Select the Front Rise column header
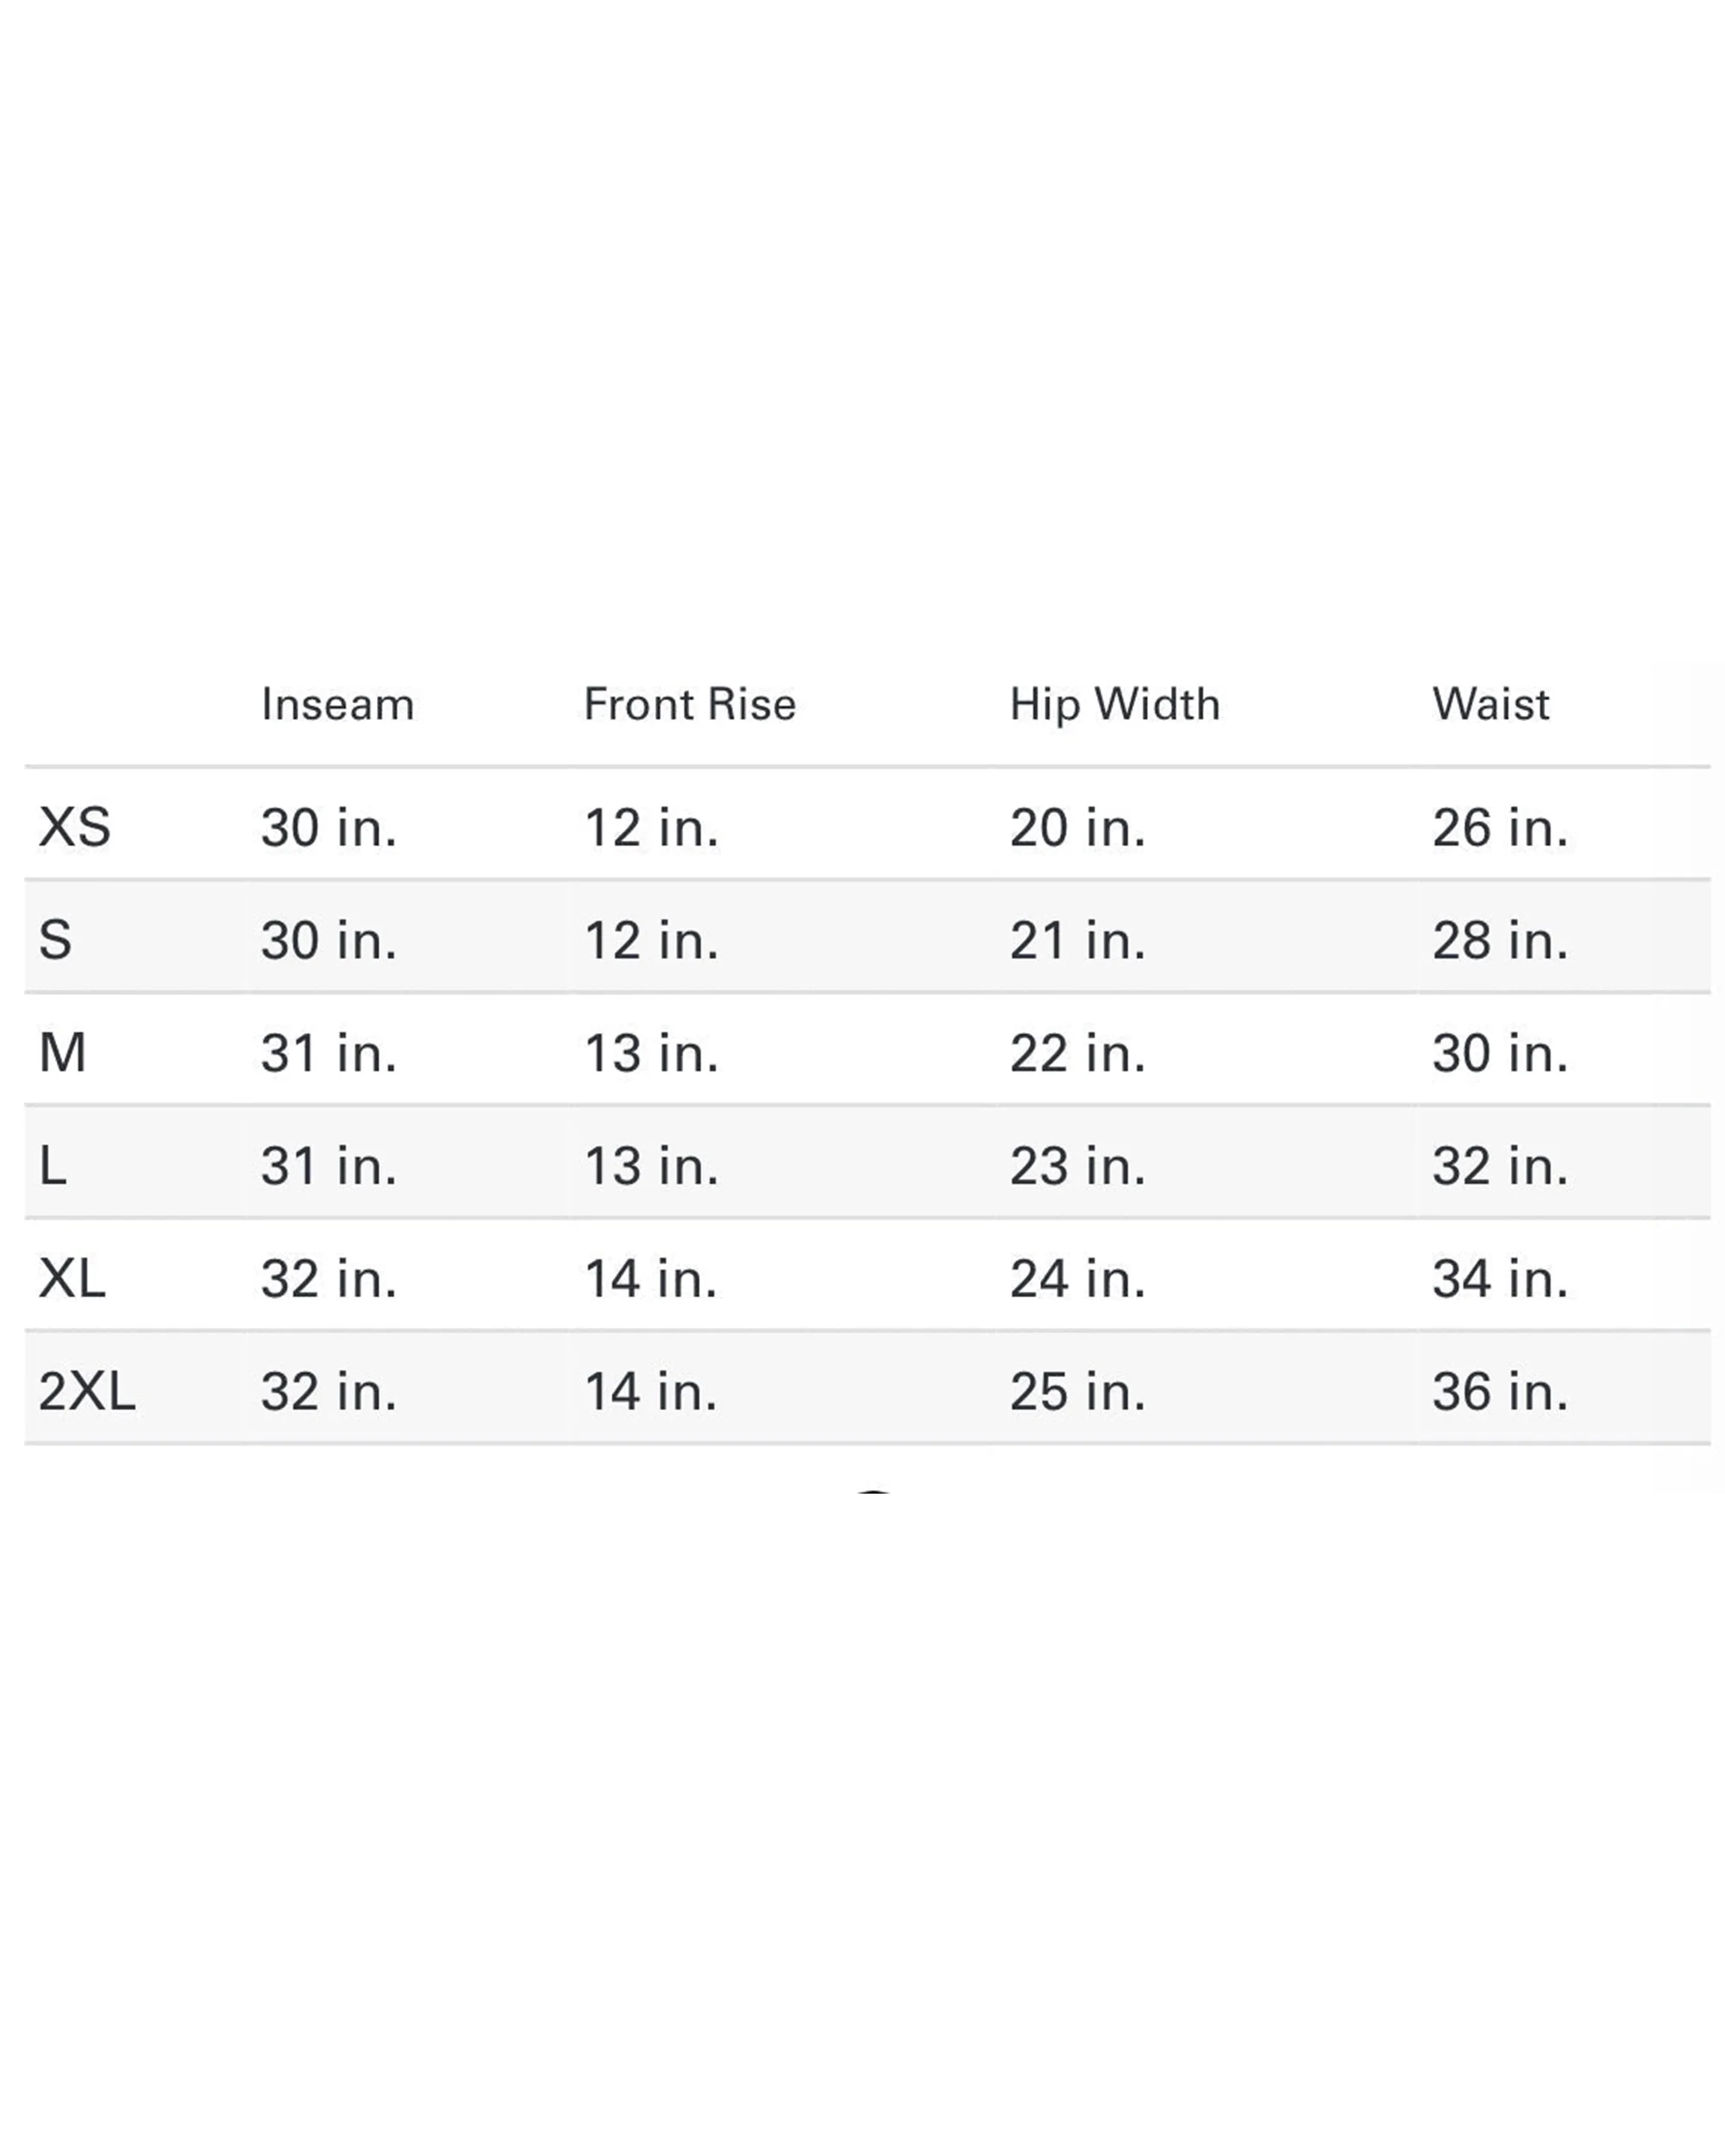 click(x=690, y=704)
